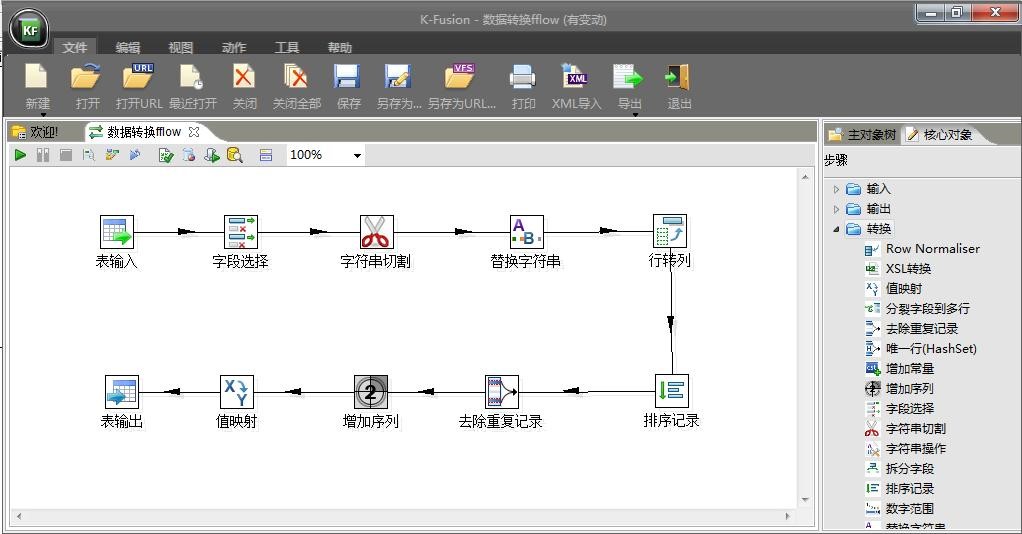Viewport: 1022px width, 534px height.
Task: Save with the 保存 floppy icon
Action: pos(347,77)
